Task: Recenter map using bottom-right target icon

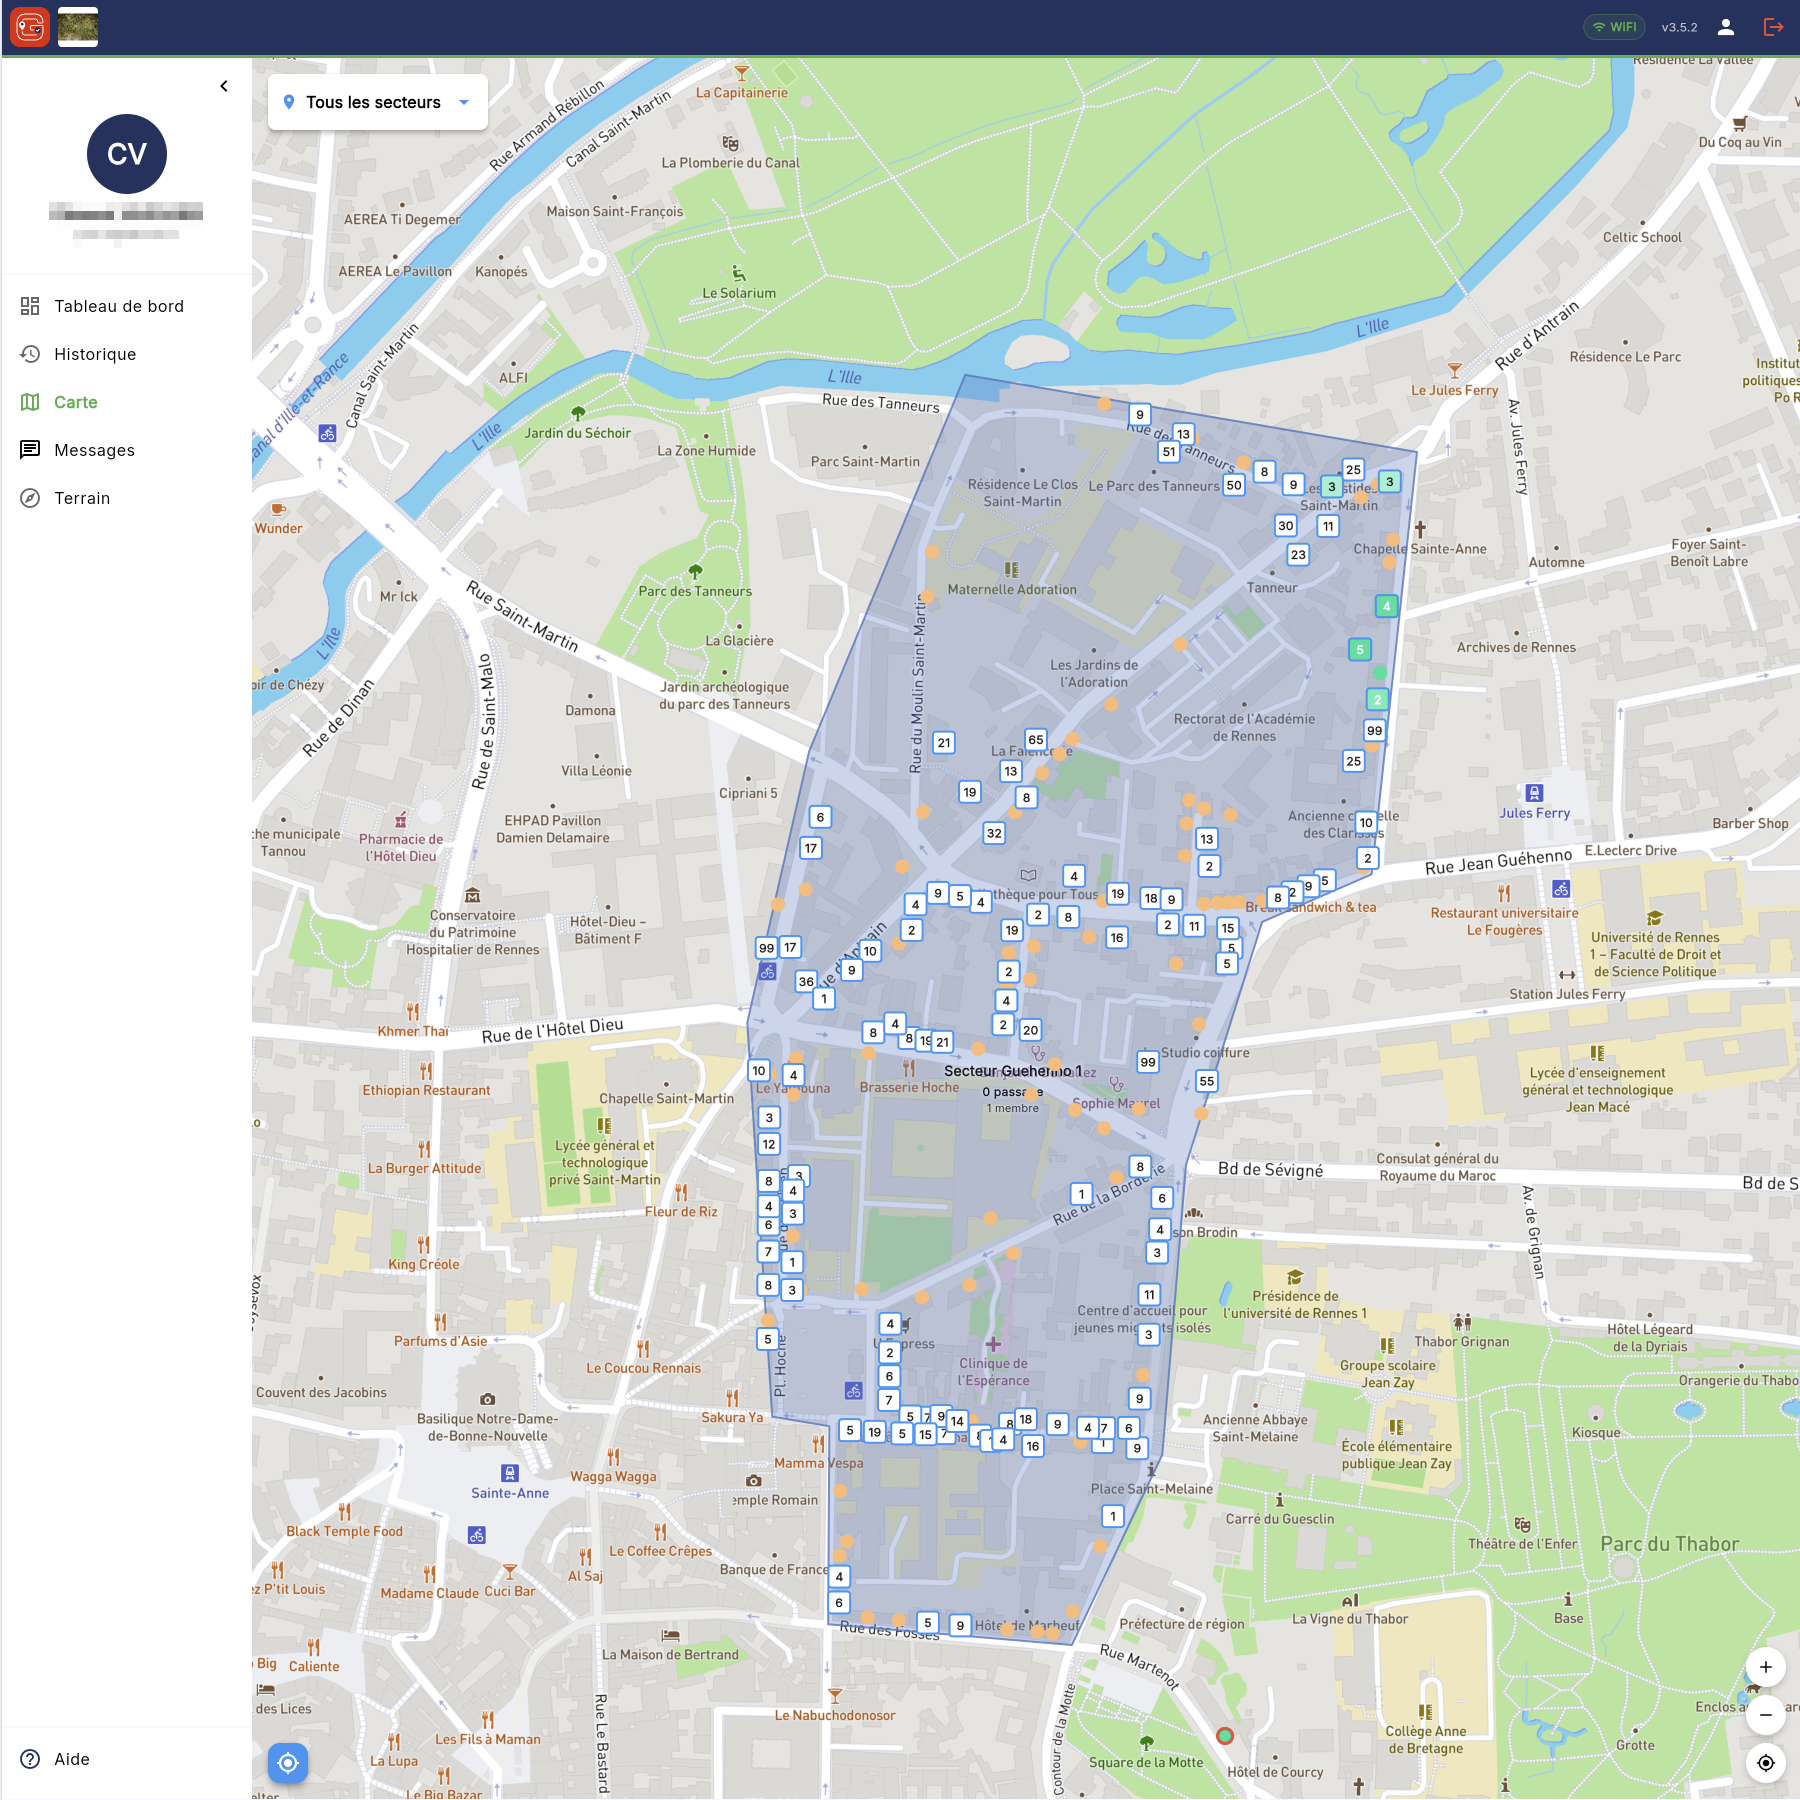Action: click(1765, 1763)
